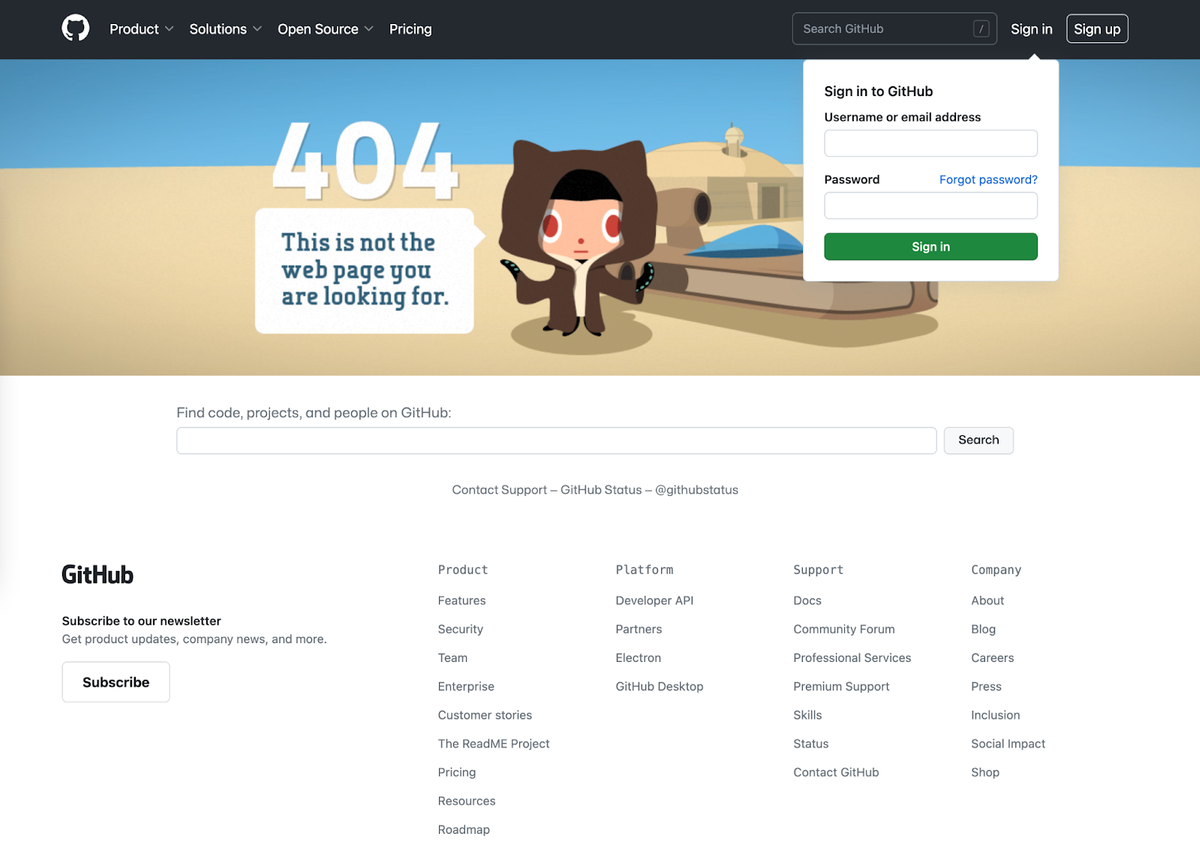The image size is (1200, 842).
Task: Open Features link in Product footer column
Action: pos(462,601)
